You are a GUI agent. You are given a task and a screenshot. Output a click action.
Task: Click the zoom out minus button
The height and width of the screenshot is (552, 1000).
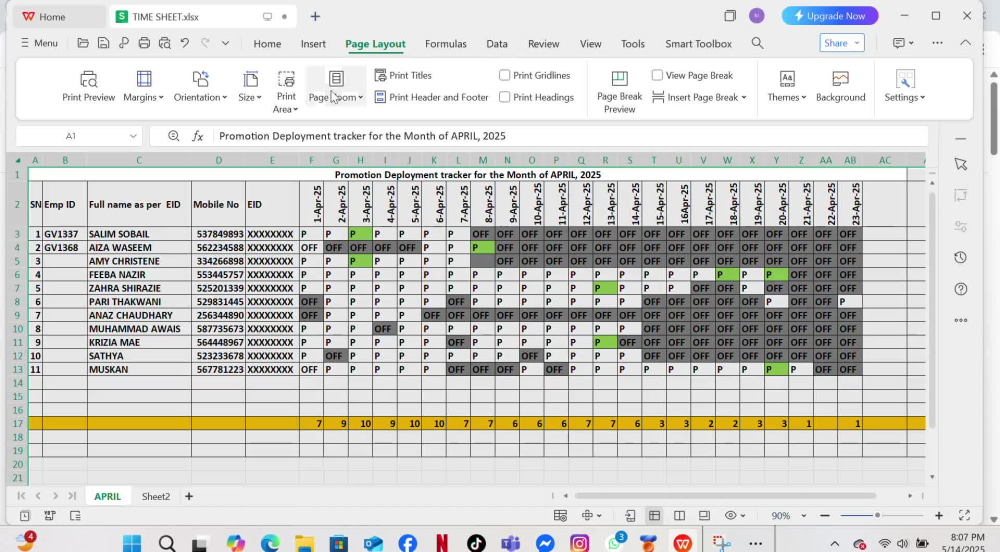(825, 515)
